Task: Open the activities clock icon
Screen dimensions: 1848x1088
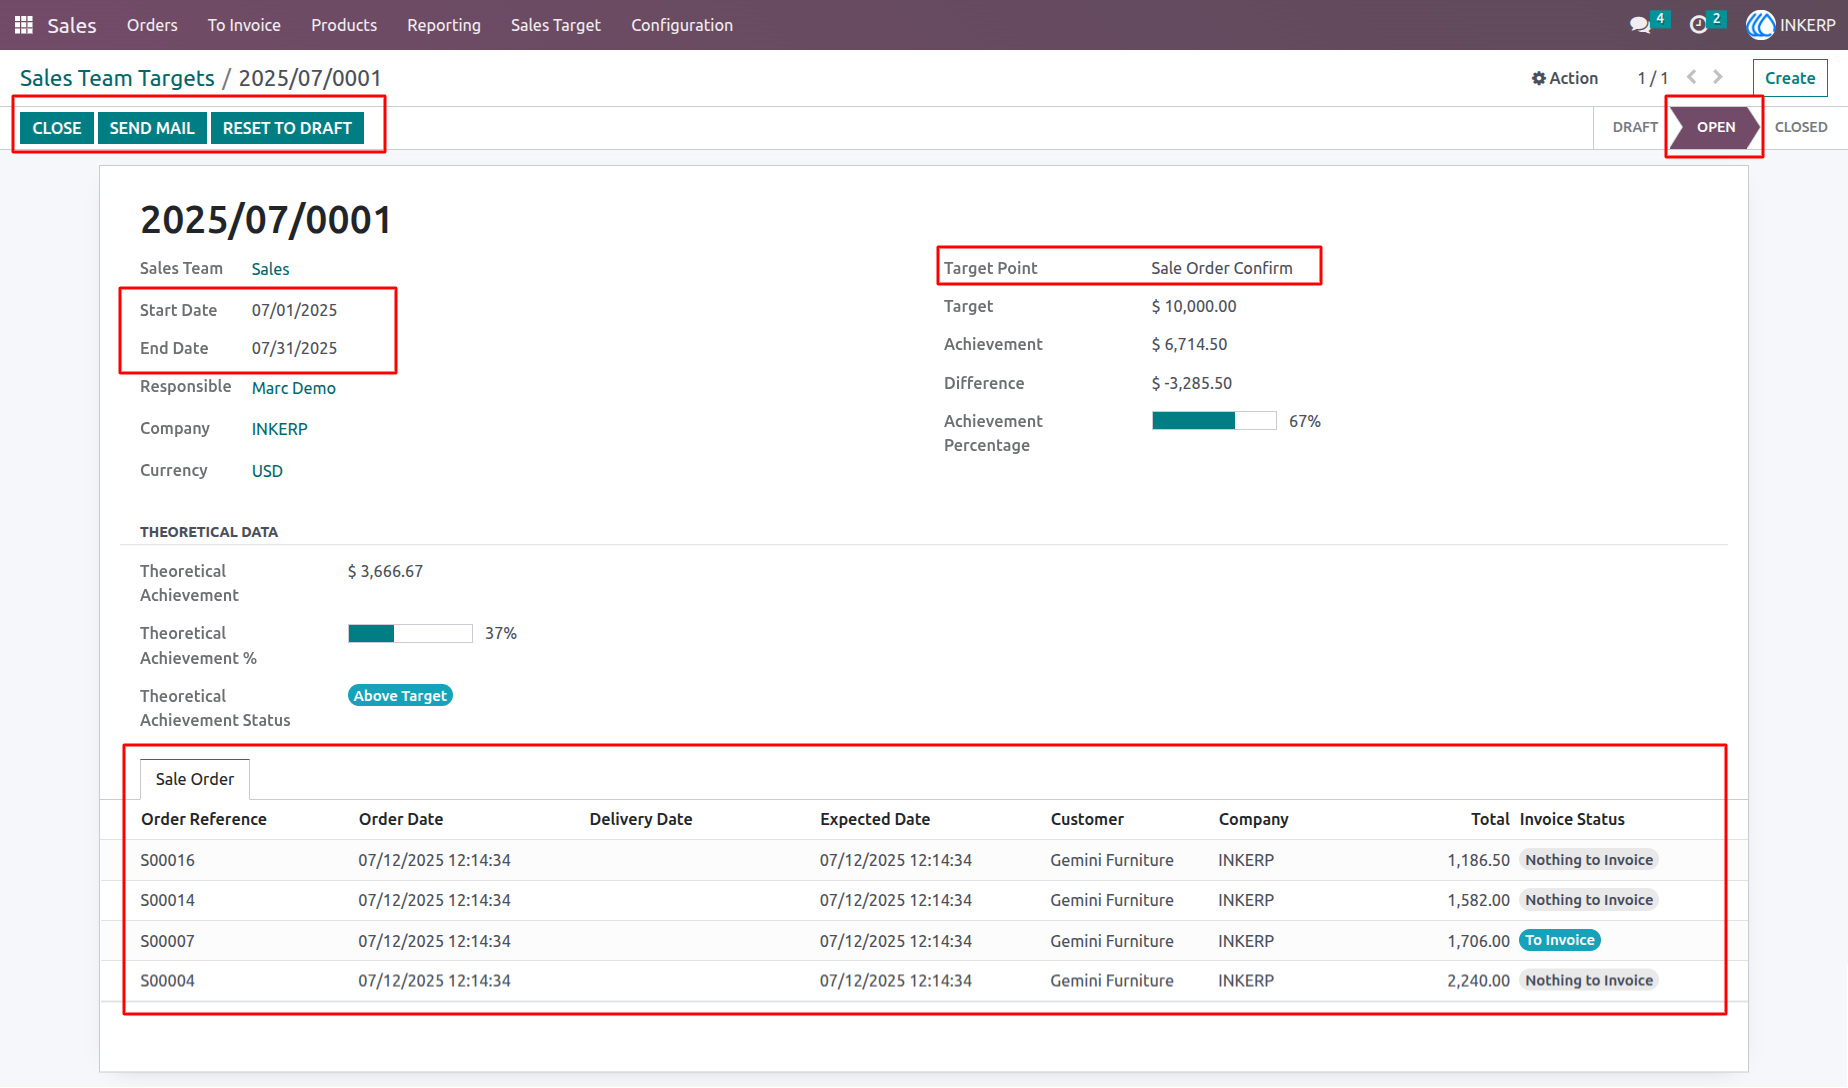Action: [x=1698, y=25]
